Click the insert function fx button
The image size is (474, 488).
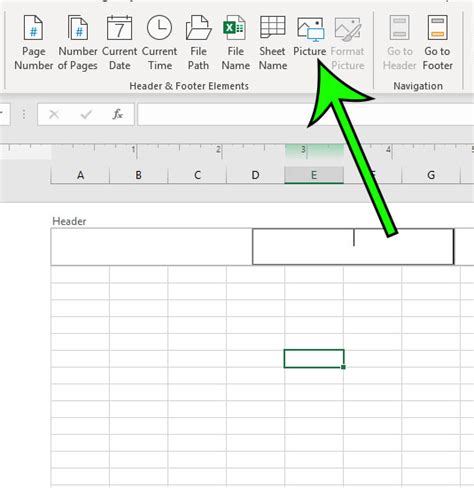(x=117, y=114)
